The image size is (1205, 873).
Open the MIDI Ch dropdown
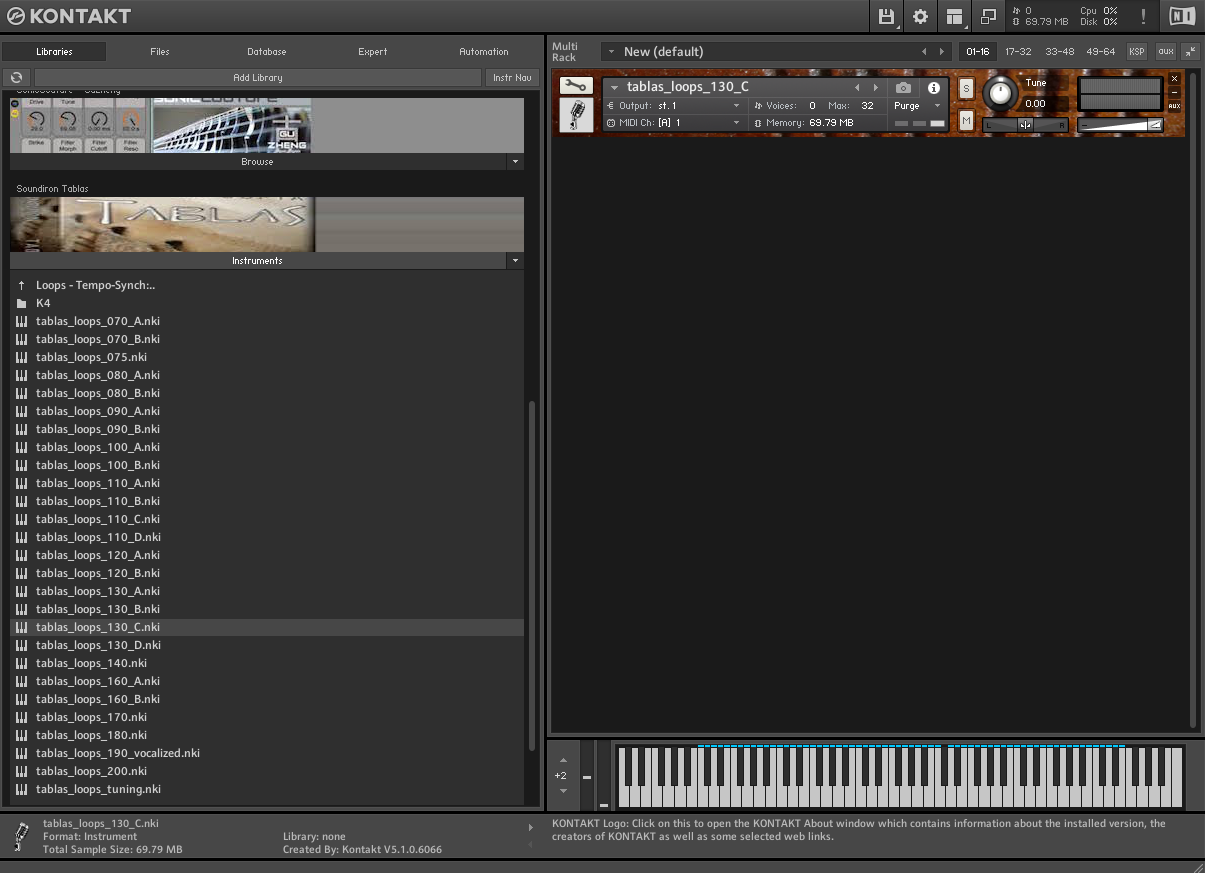click(x=675, y=123)
